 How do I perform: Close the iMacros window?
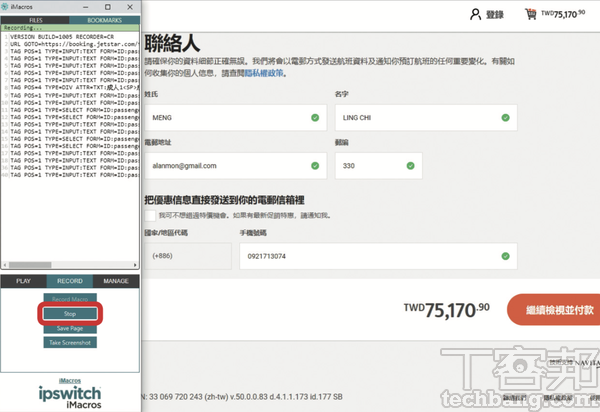point(130,7)
